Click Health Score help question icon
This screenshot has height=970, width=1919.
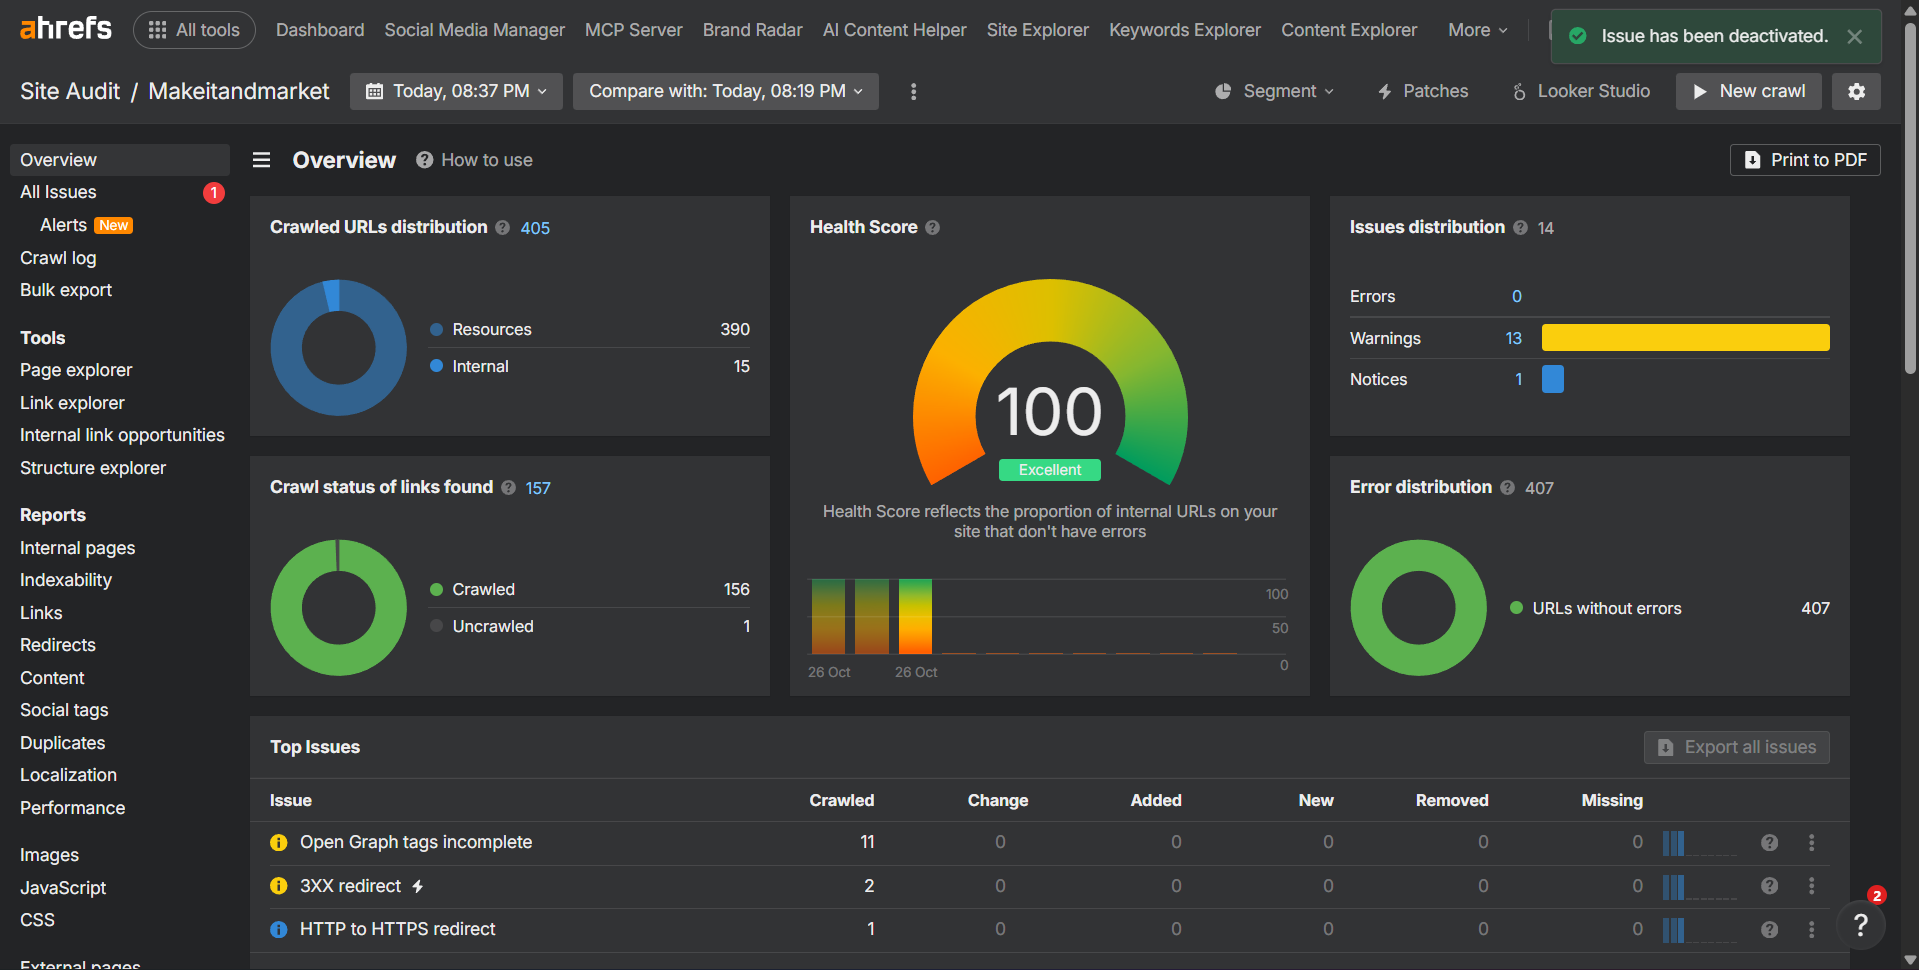pos(932,228)
